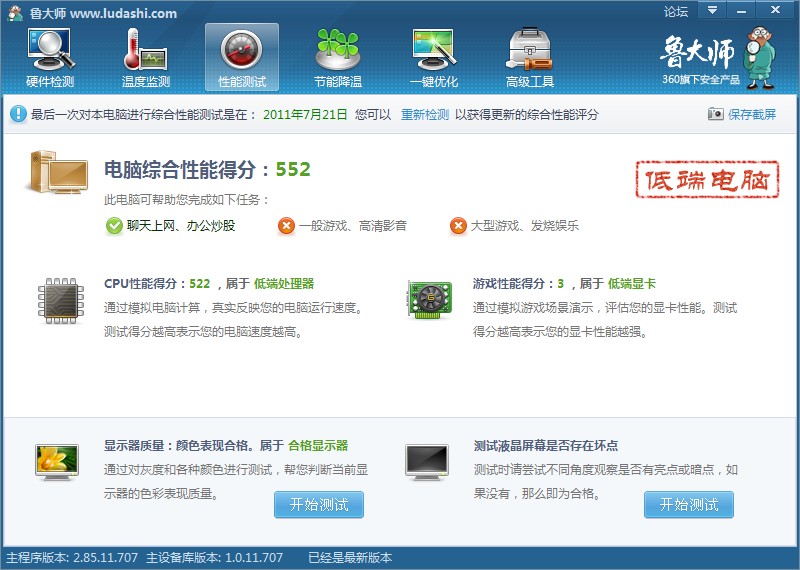Click the 论坛 forum link
Screen dimensions: 800x570
coord(676,11)
